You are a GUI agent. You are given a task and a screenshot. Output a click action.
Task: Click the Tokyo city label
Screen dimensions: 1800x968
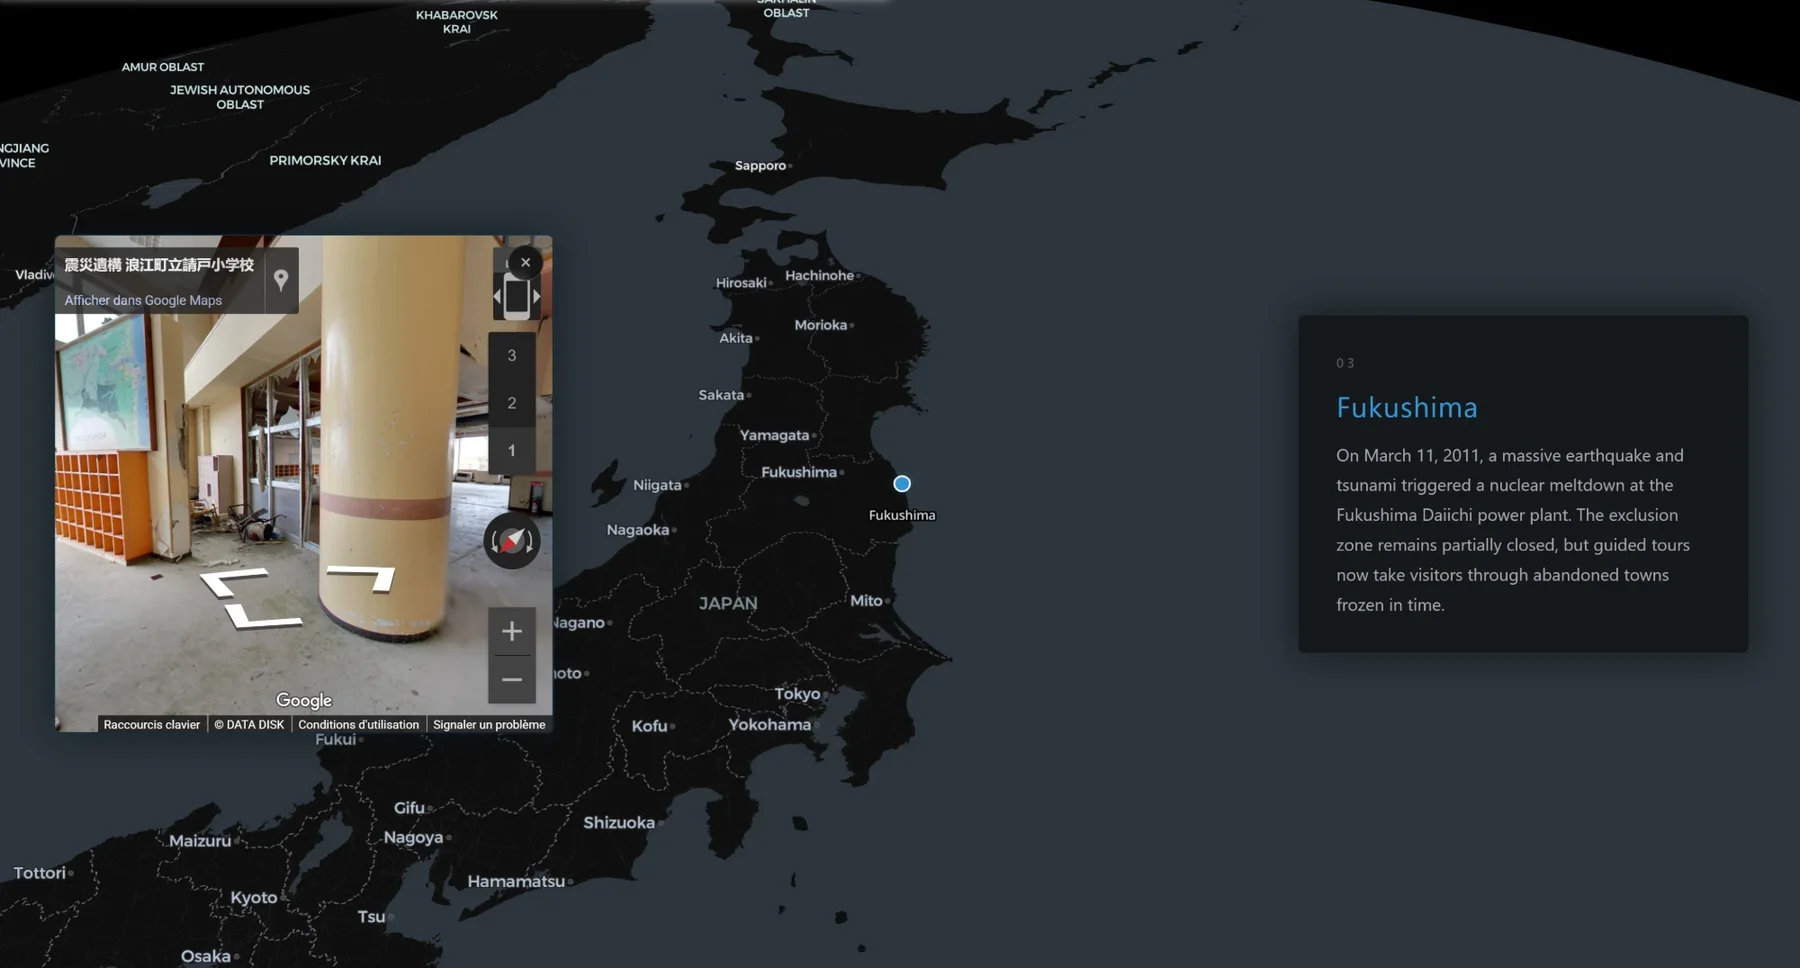pyautogui.click(x=797, y=694)
